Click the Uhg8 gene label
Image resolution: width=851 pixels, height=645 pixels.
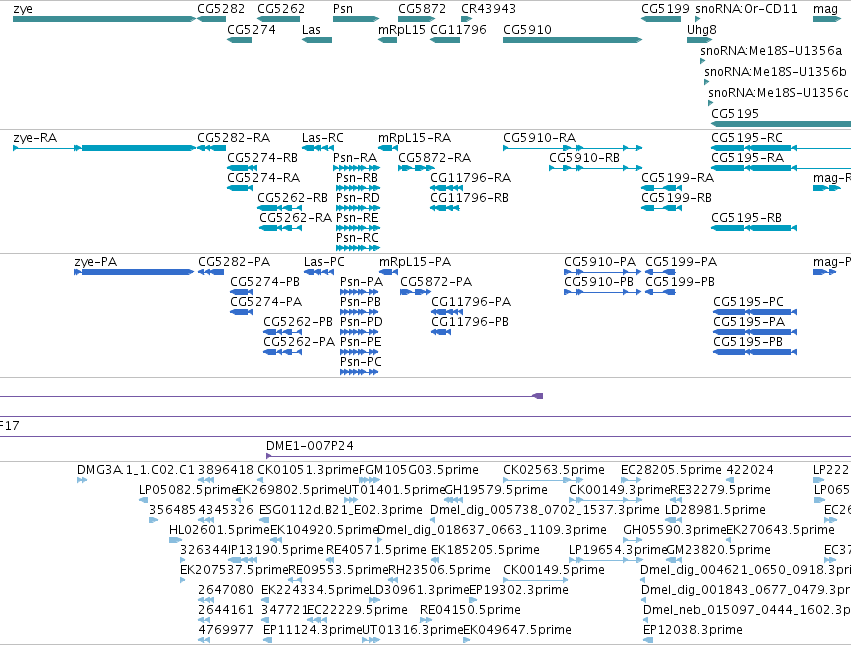point(702,29)
